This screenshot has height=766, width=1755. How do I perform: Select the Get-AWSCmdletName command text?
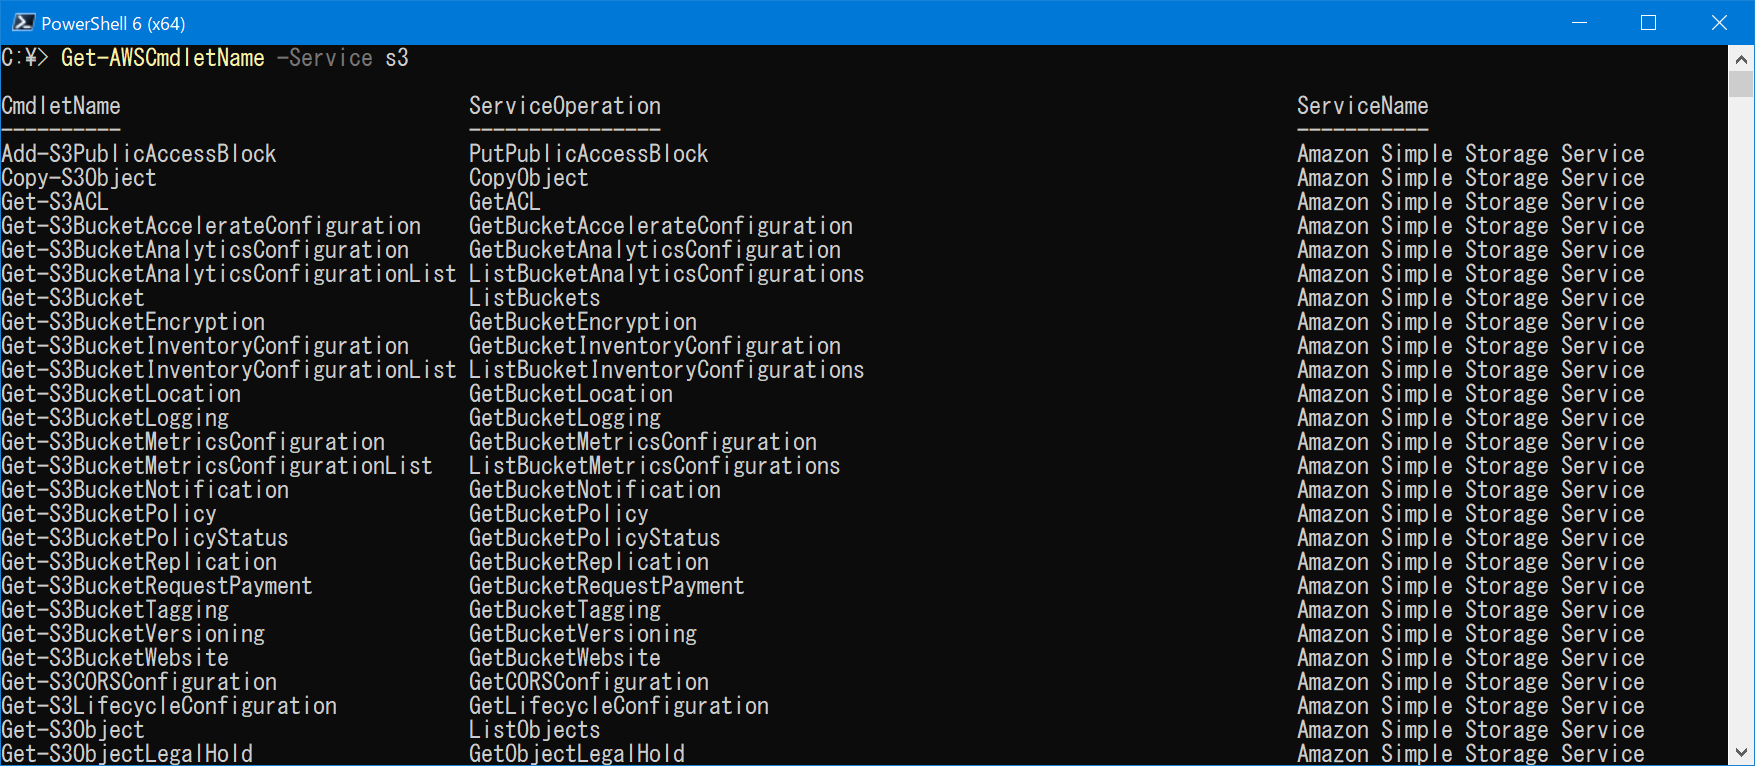pyautogui.click(x=162, y=58)
